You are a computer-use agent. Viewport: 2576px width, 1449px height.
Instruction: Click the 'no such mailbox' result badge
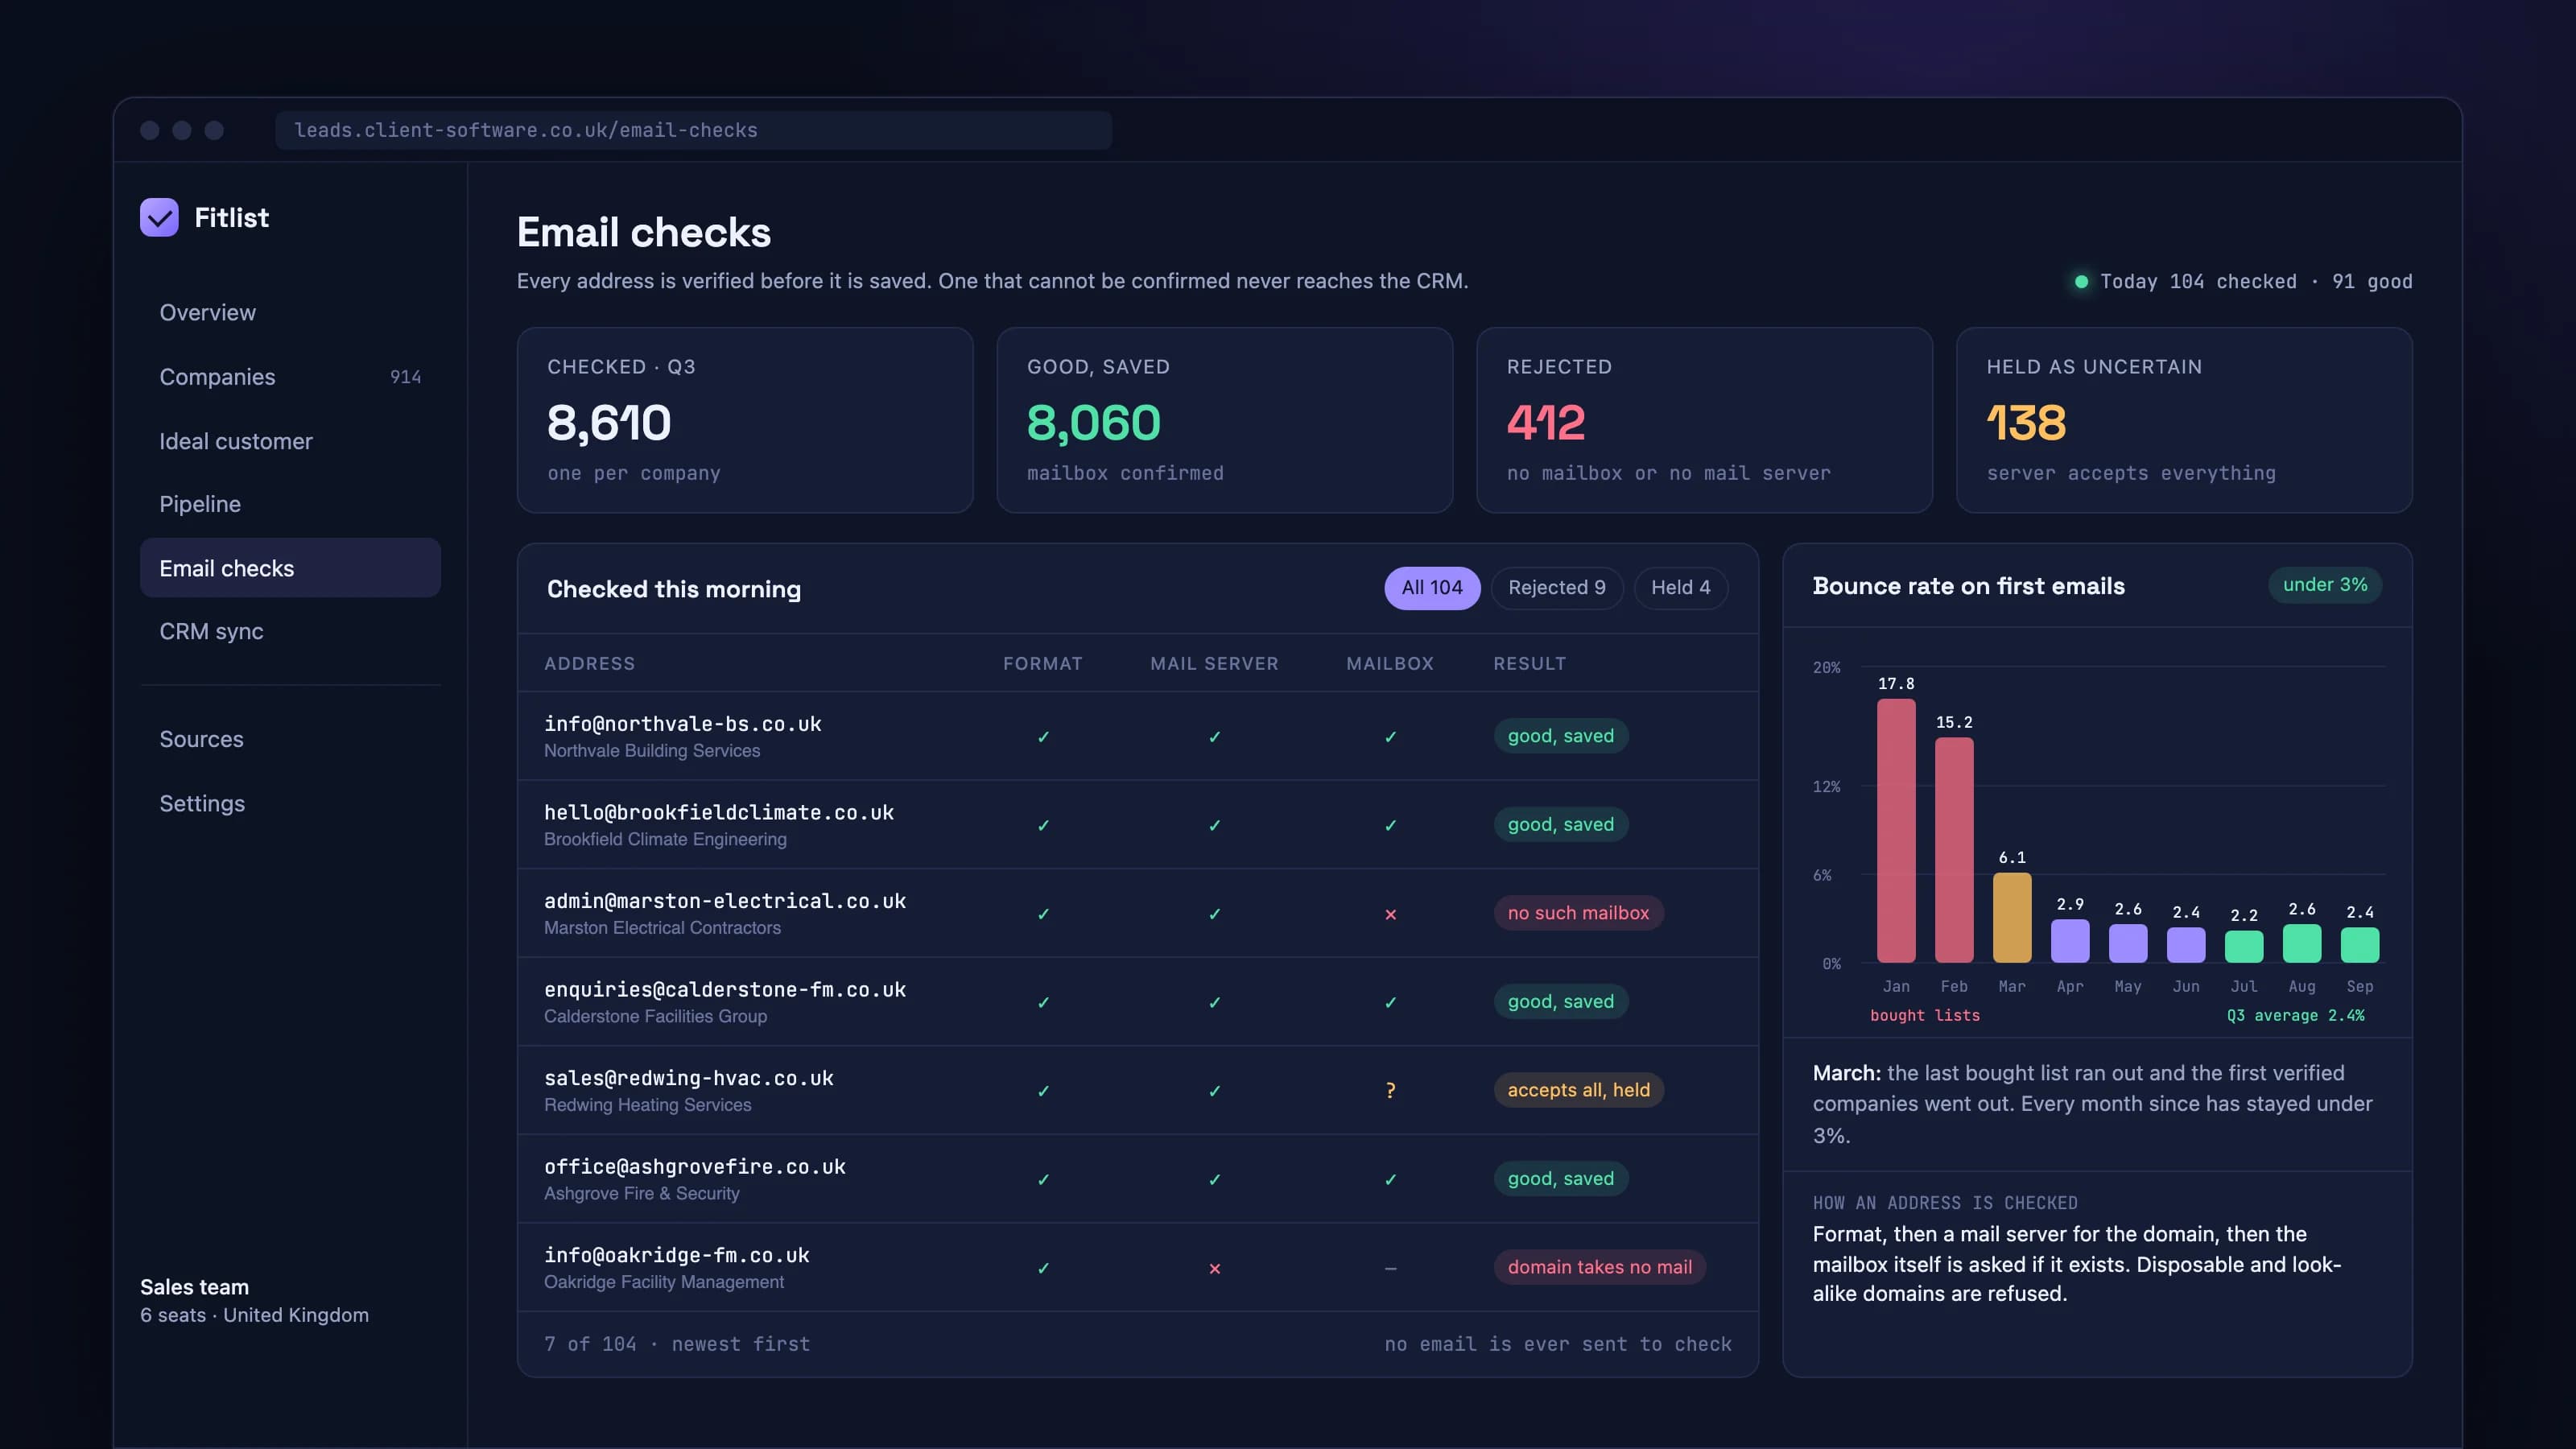click(x=1578, y=913)
